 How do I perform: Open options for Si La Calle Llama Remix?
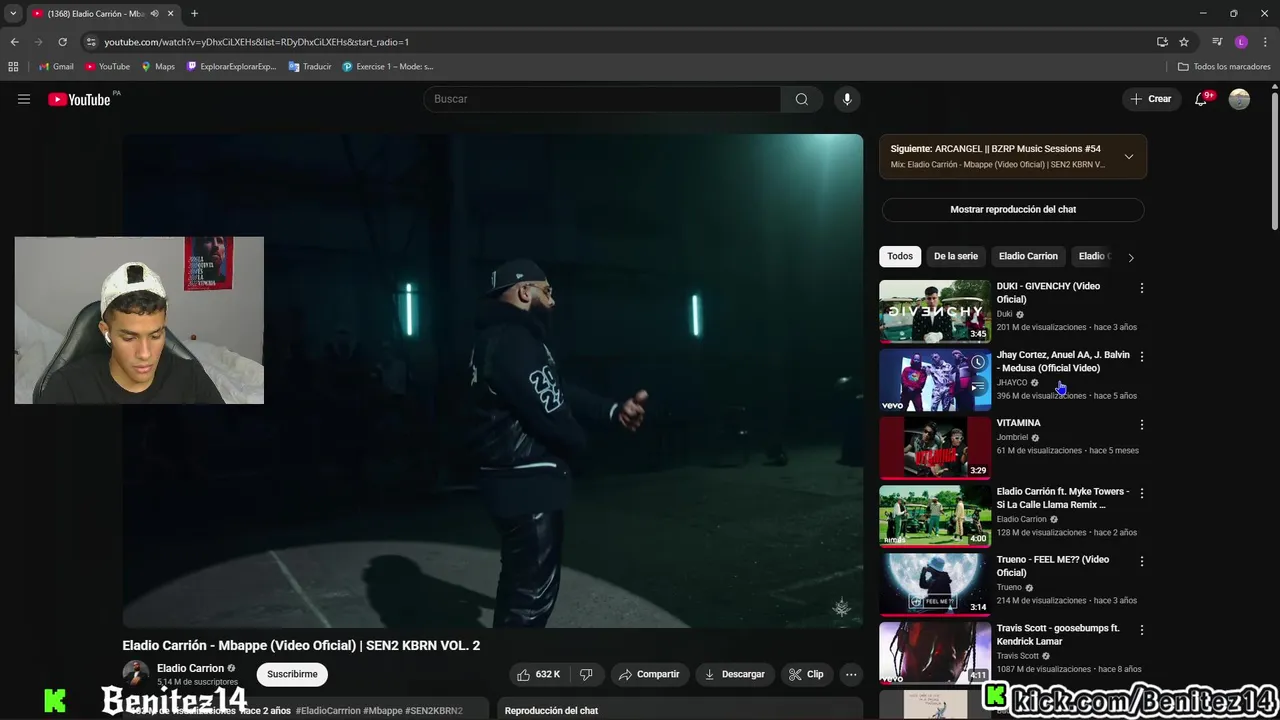pos(1141,493)
